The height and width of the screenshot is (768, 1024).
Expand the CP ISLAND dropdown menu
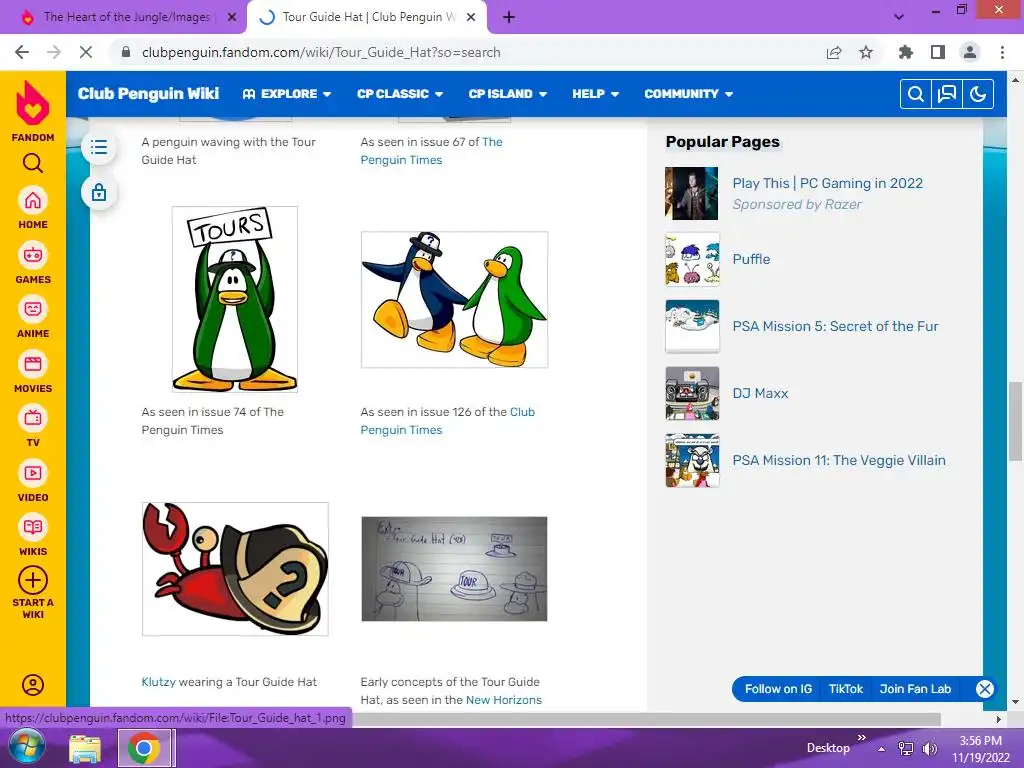point(507,94)
